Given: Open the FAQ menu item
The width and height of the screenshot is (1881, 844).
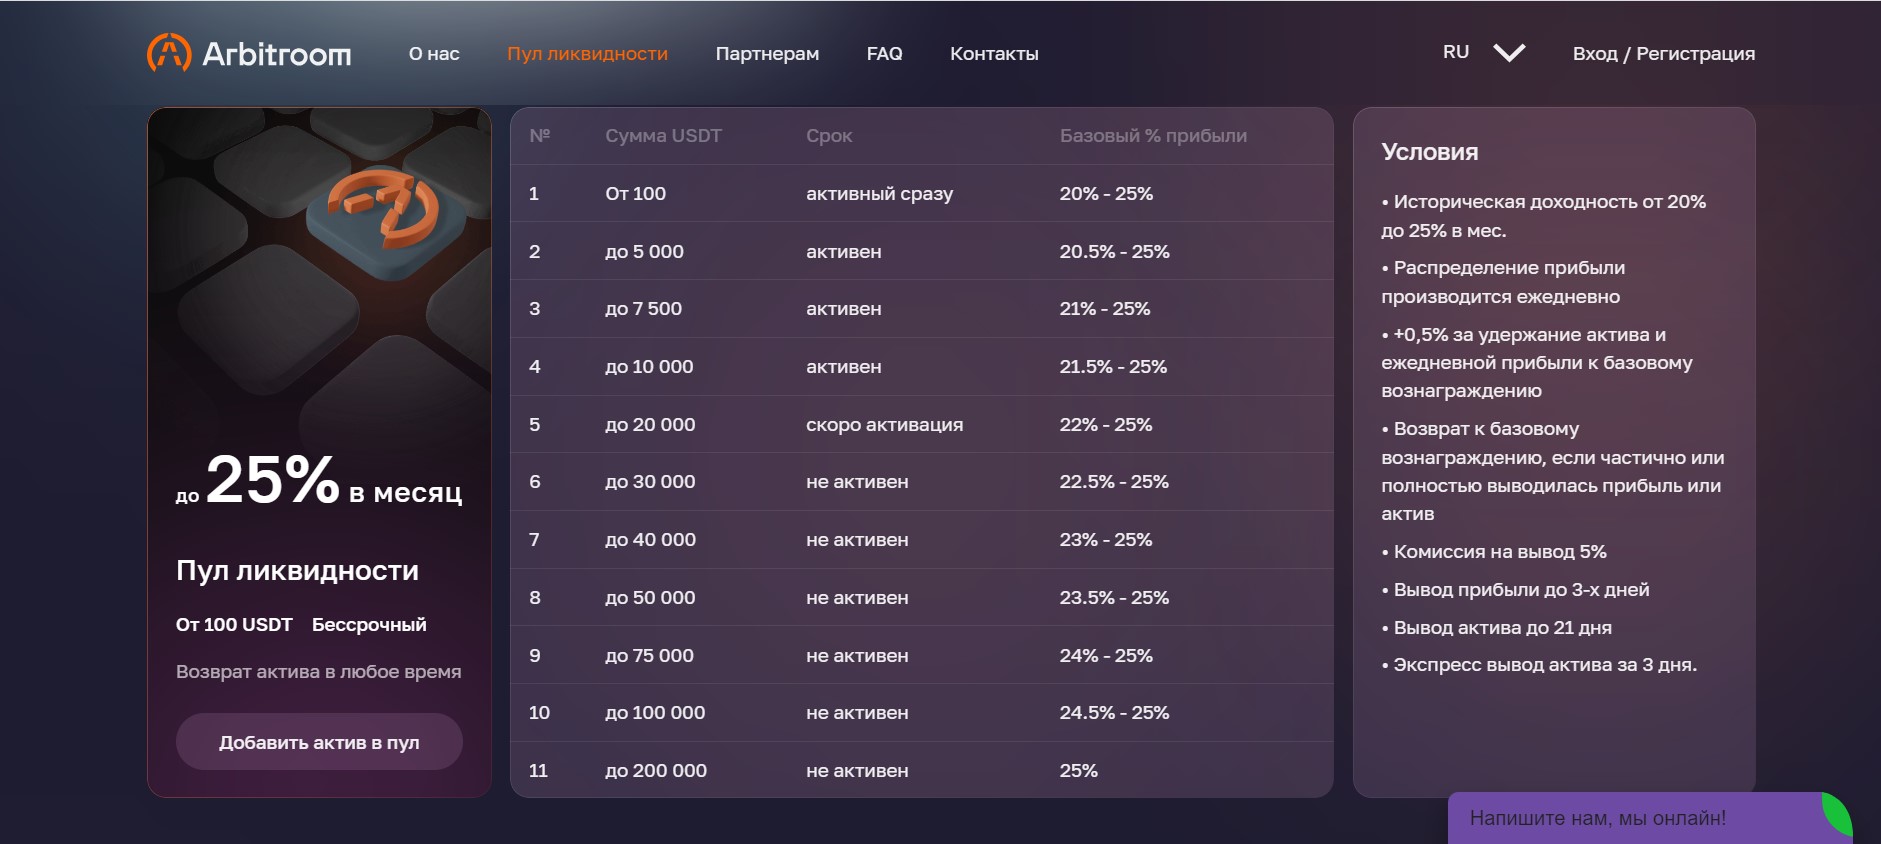Looking at the screenshot, I should (x=884, y=54).
